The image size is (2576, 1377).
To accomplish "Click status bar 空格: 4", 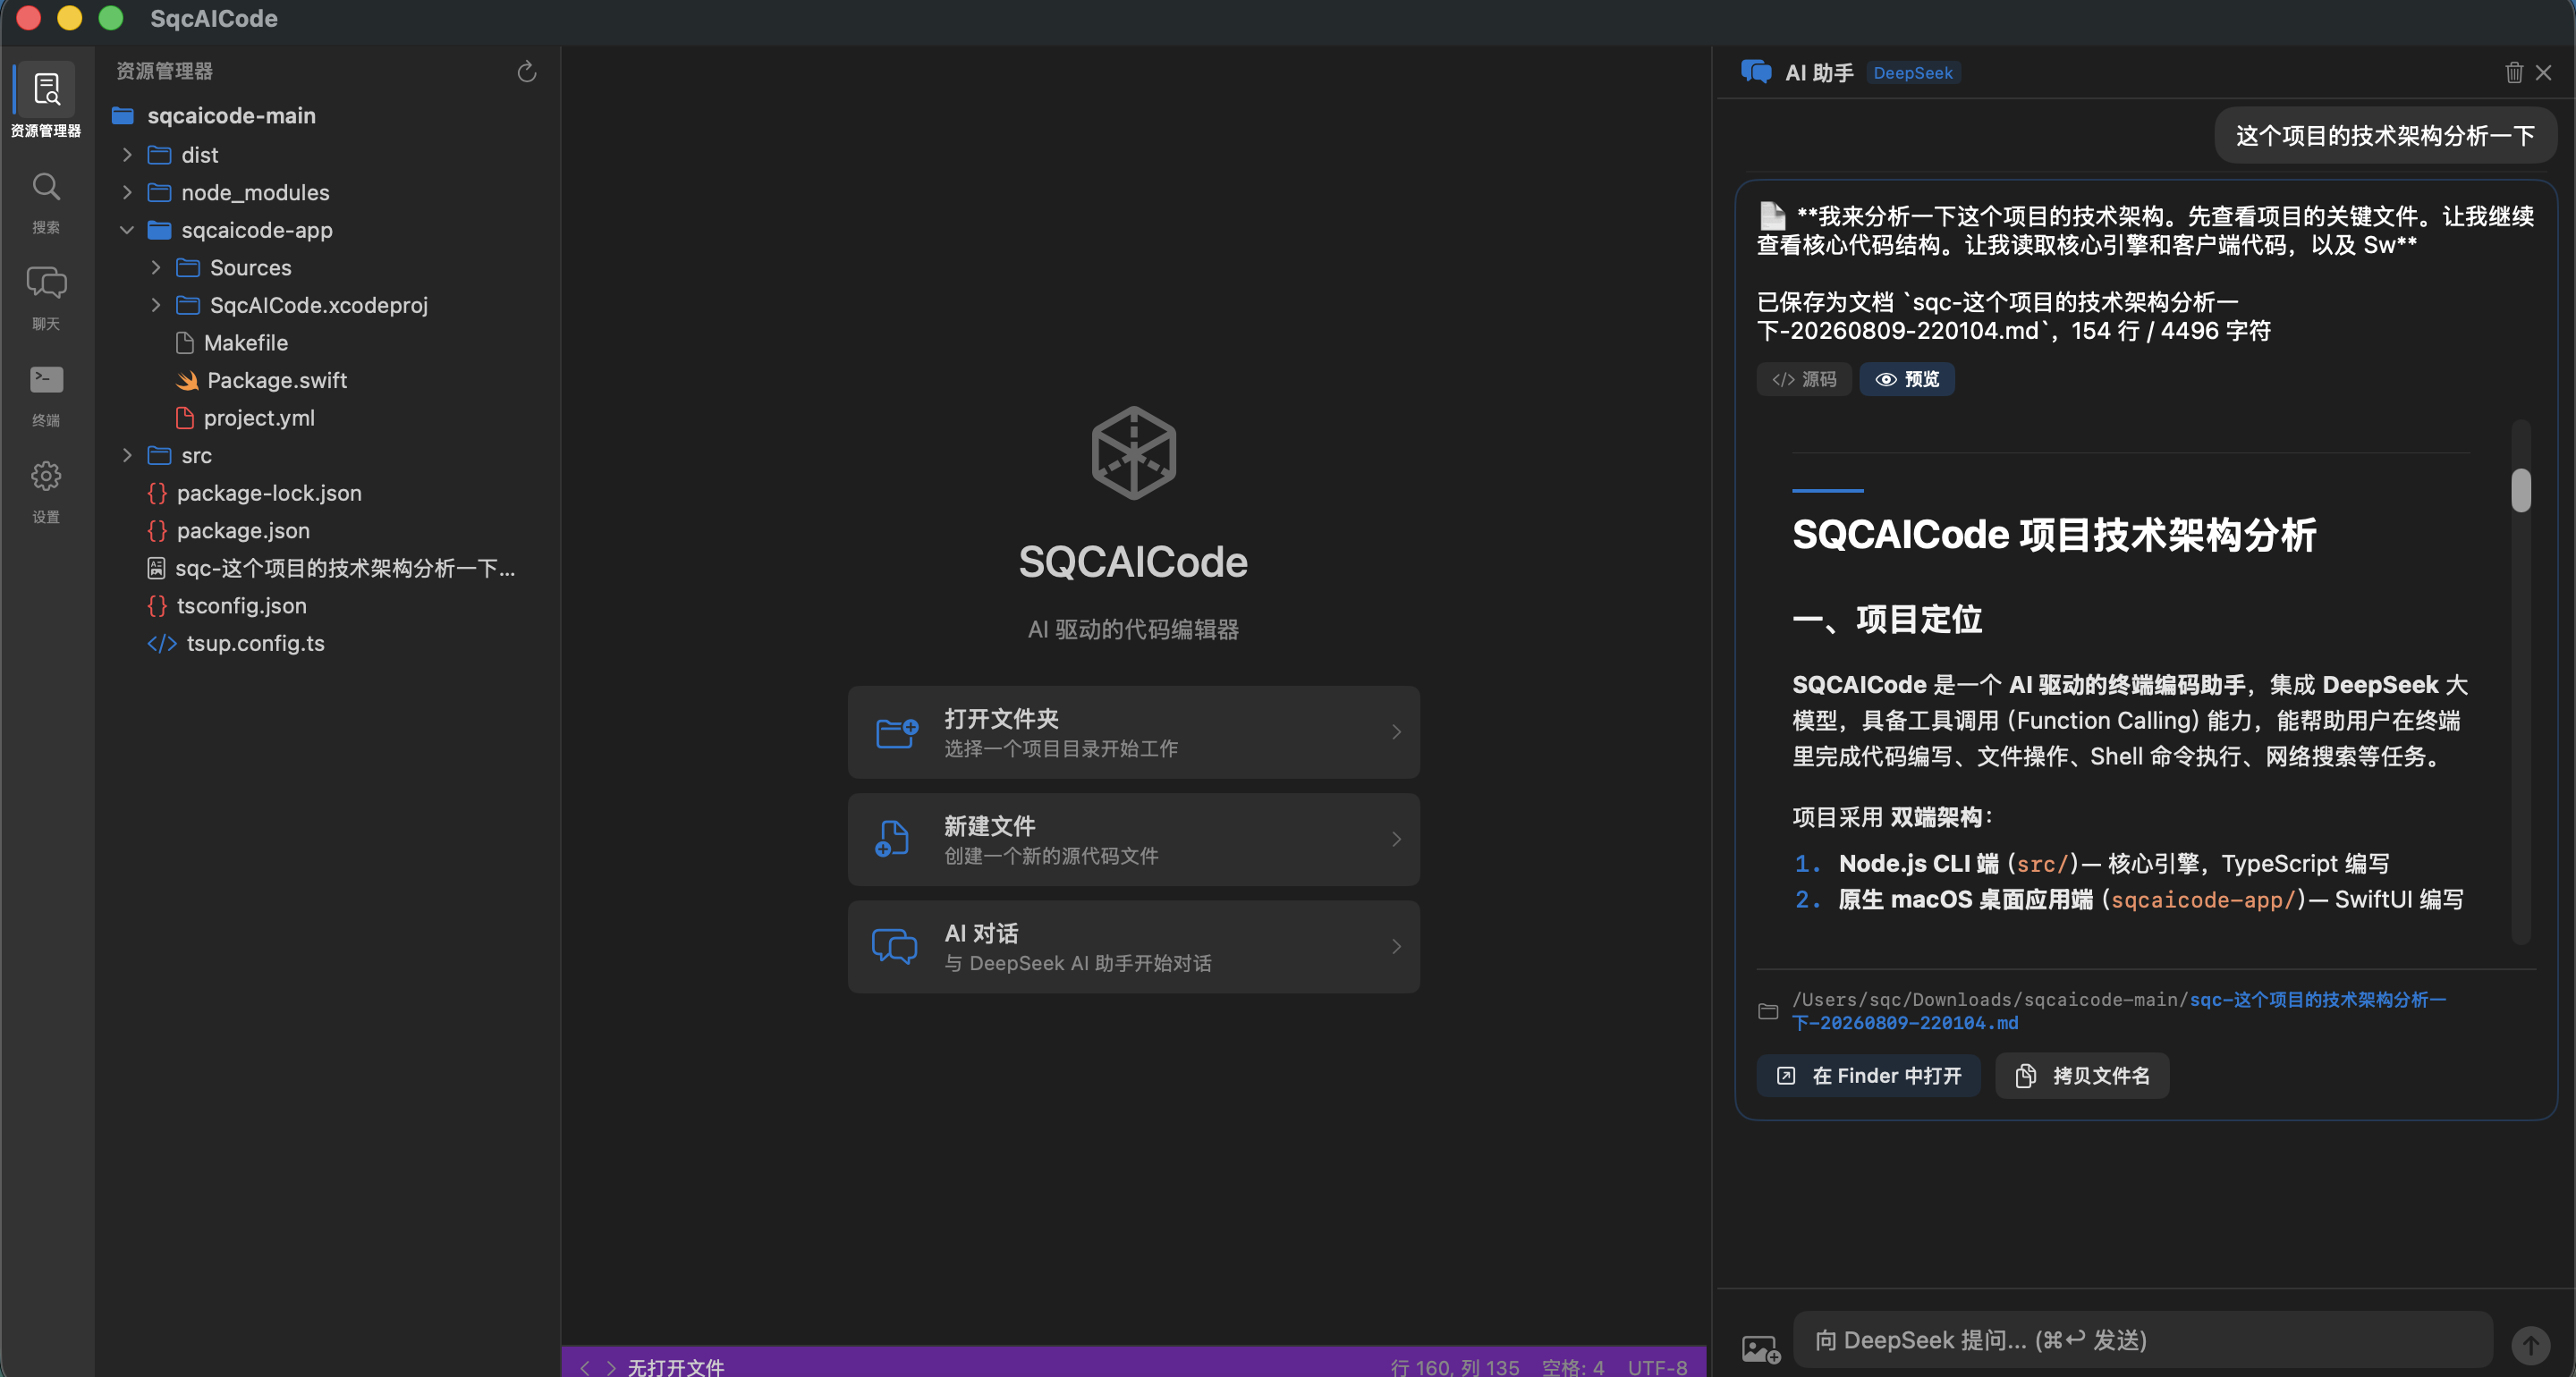I will (1573, 1367).
